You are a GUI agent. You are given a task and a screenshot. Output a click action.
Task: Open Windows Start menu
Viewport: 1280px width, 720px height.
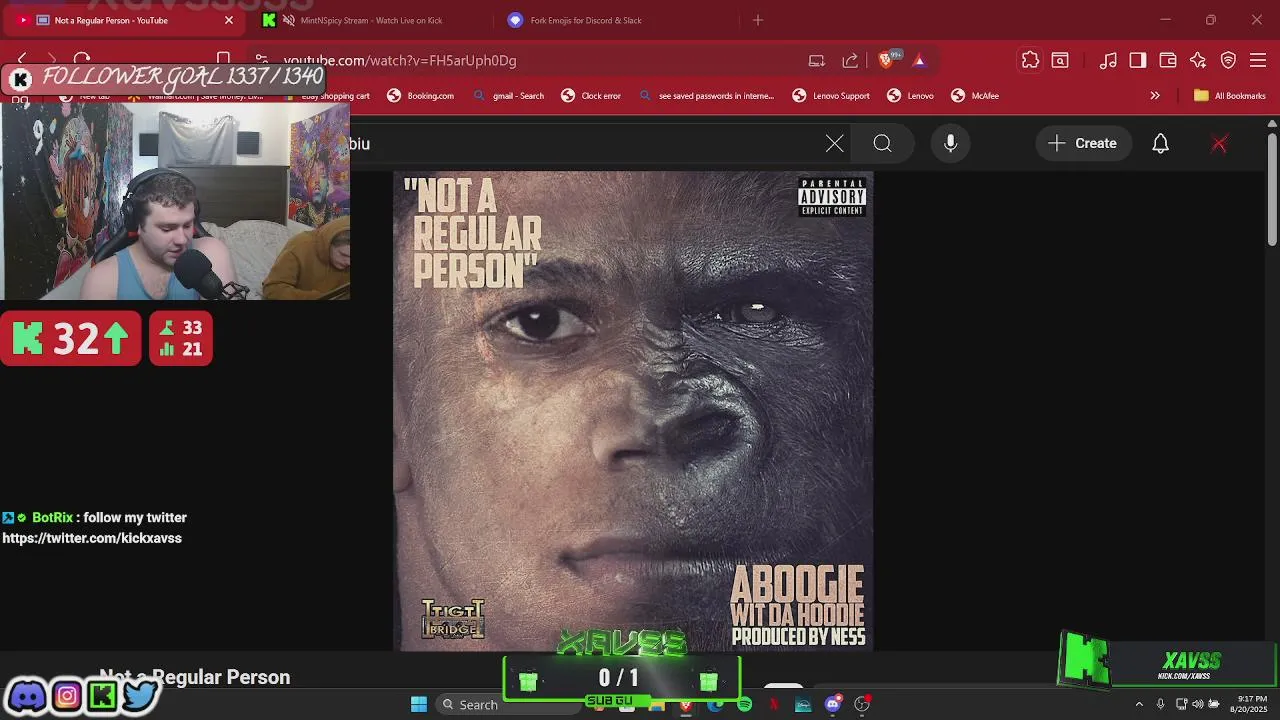[x=419, y=704]
